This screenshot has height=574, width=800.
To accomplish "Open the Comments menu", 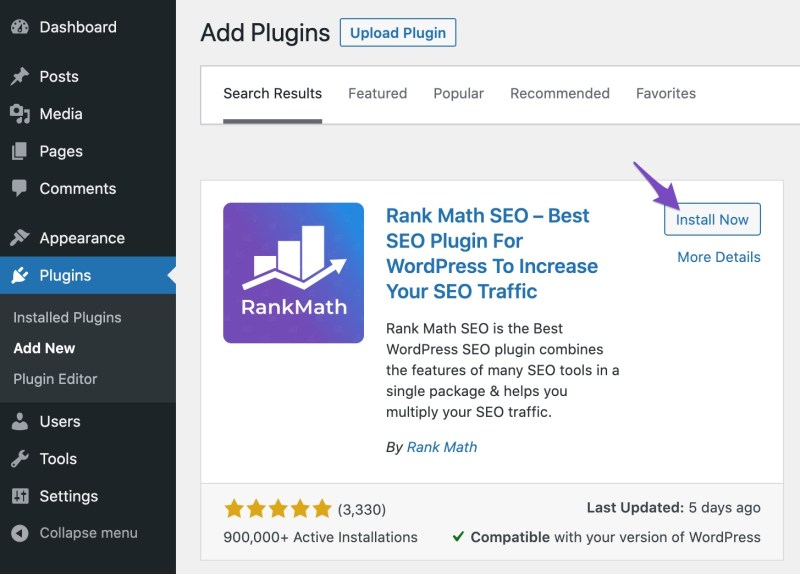I will 88,189.
